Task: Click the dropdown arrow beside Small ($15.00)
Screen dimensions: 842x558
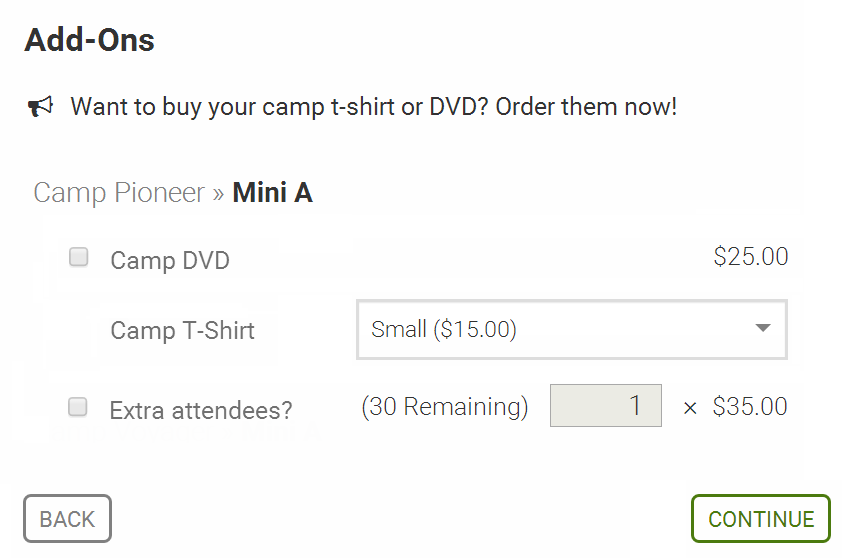Action: pyautogui.click(x=763, y=328)
